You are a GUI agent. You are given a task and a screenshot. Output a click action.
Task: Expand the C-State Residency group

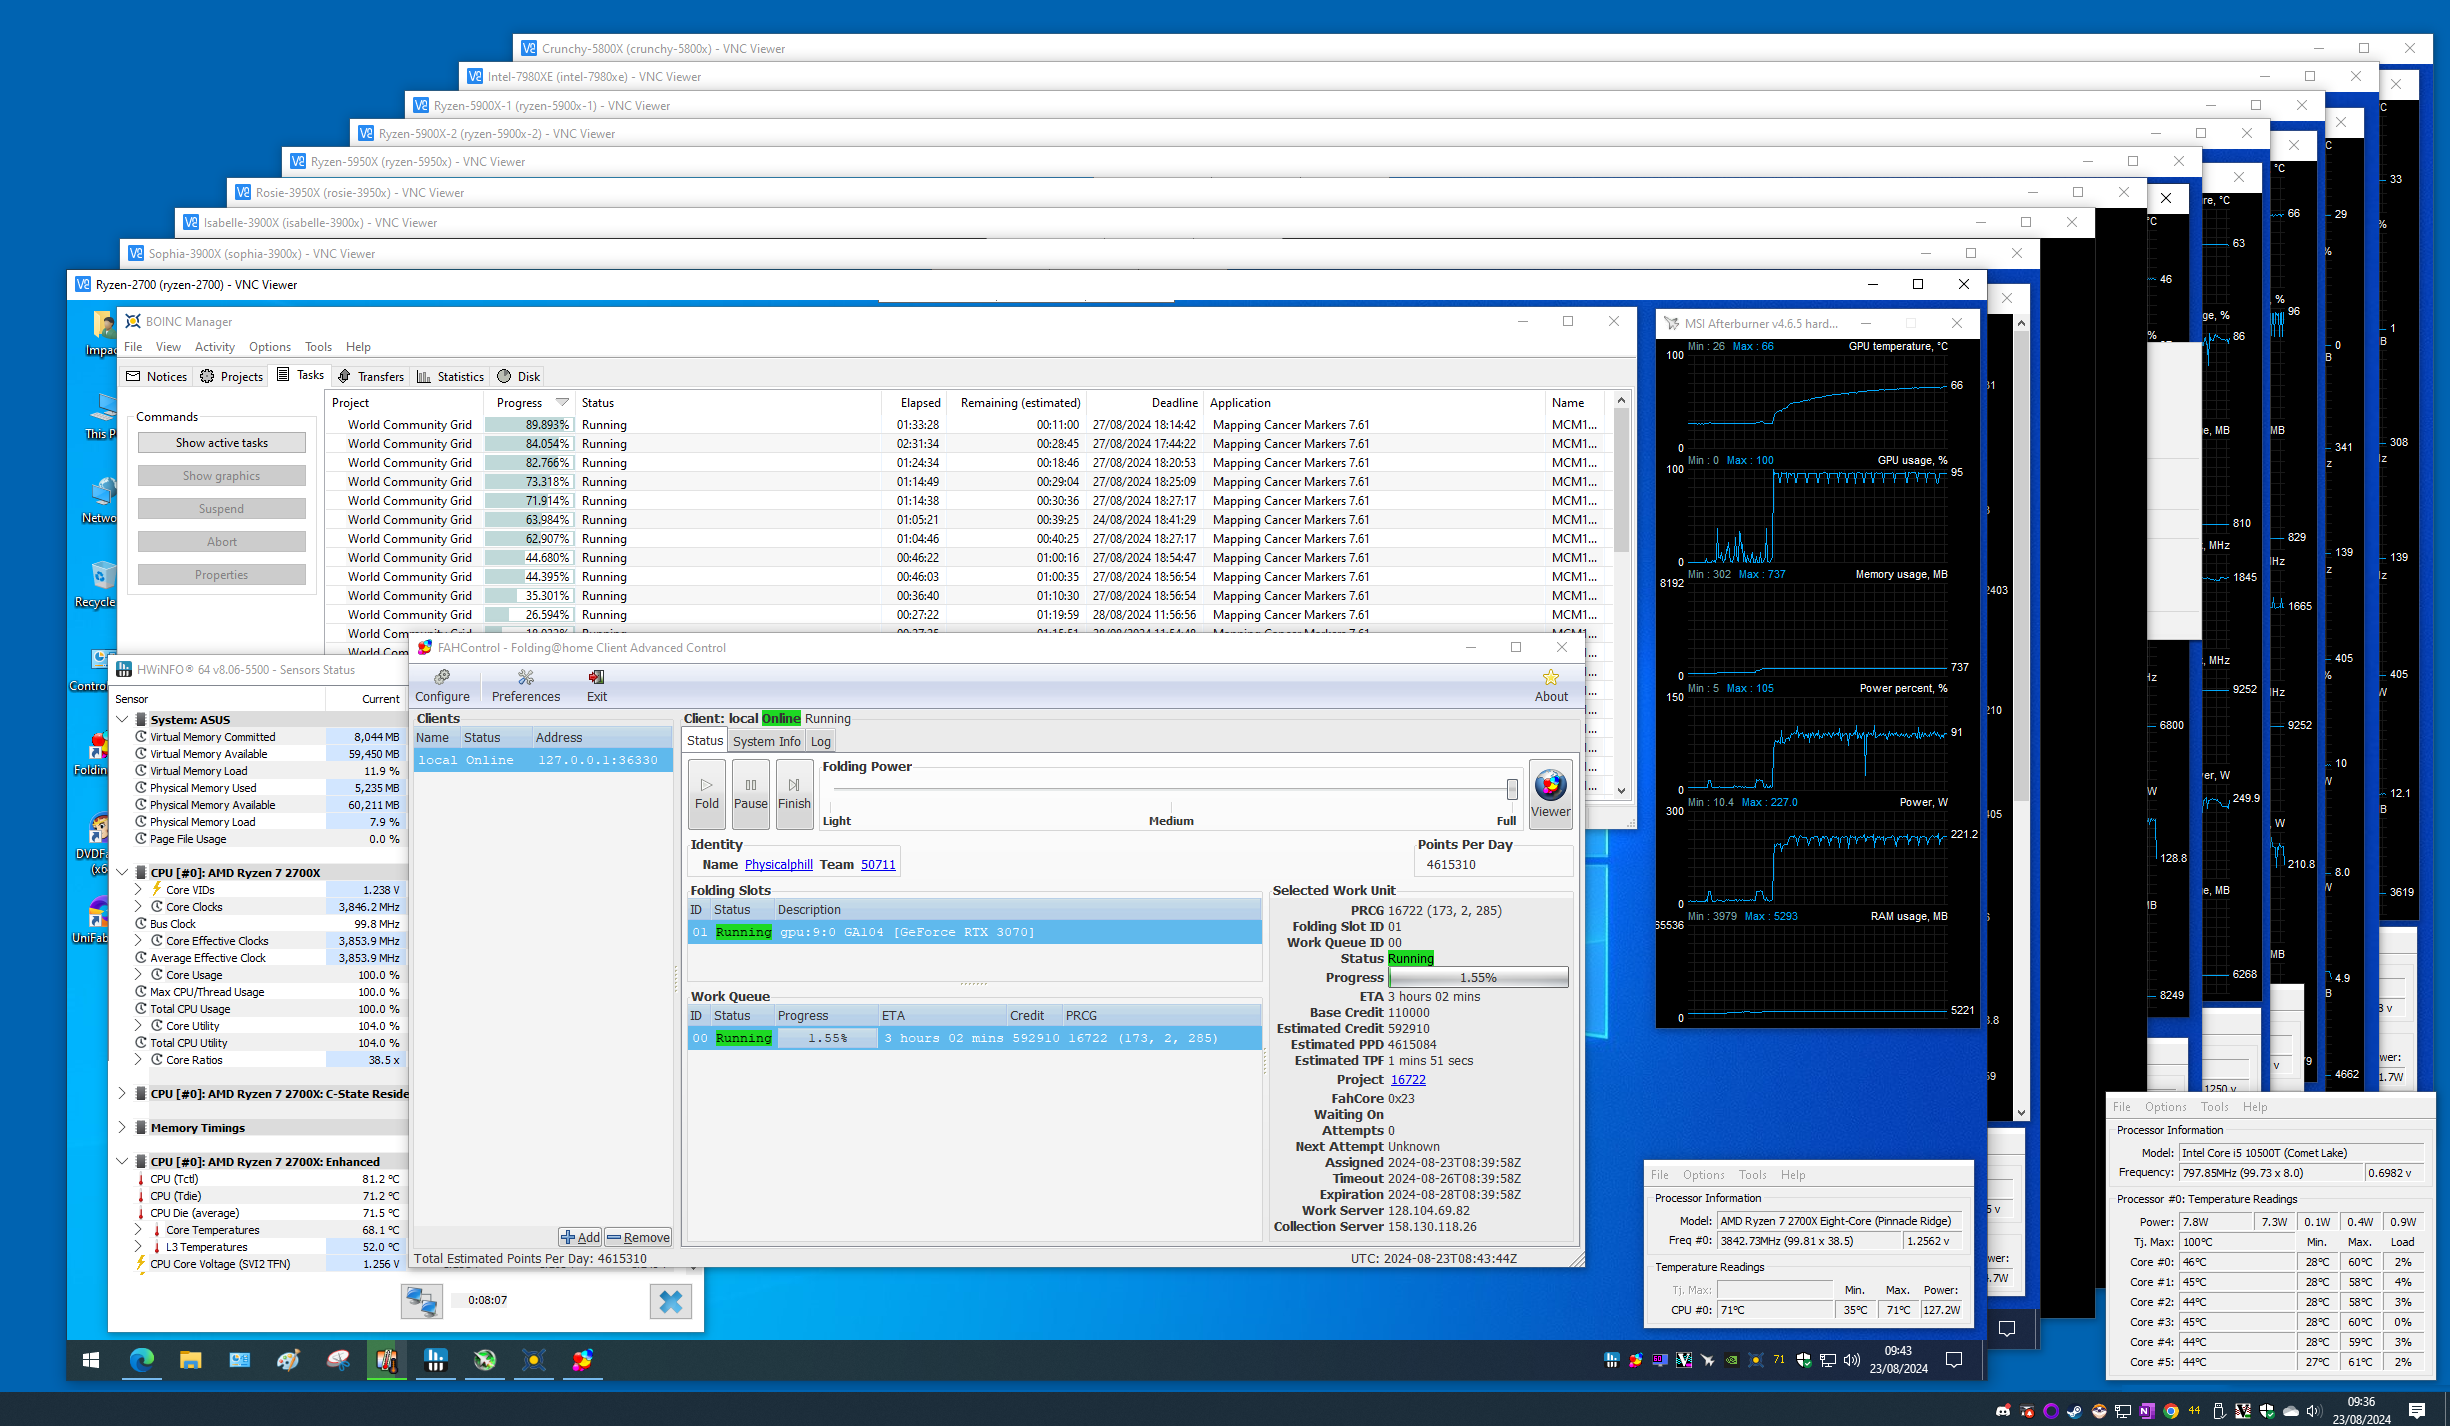click(122, 1093)
